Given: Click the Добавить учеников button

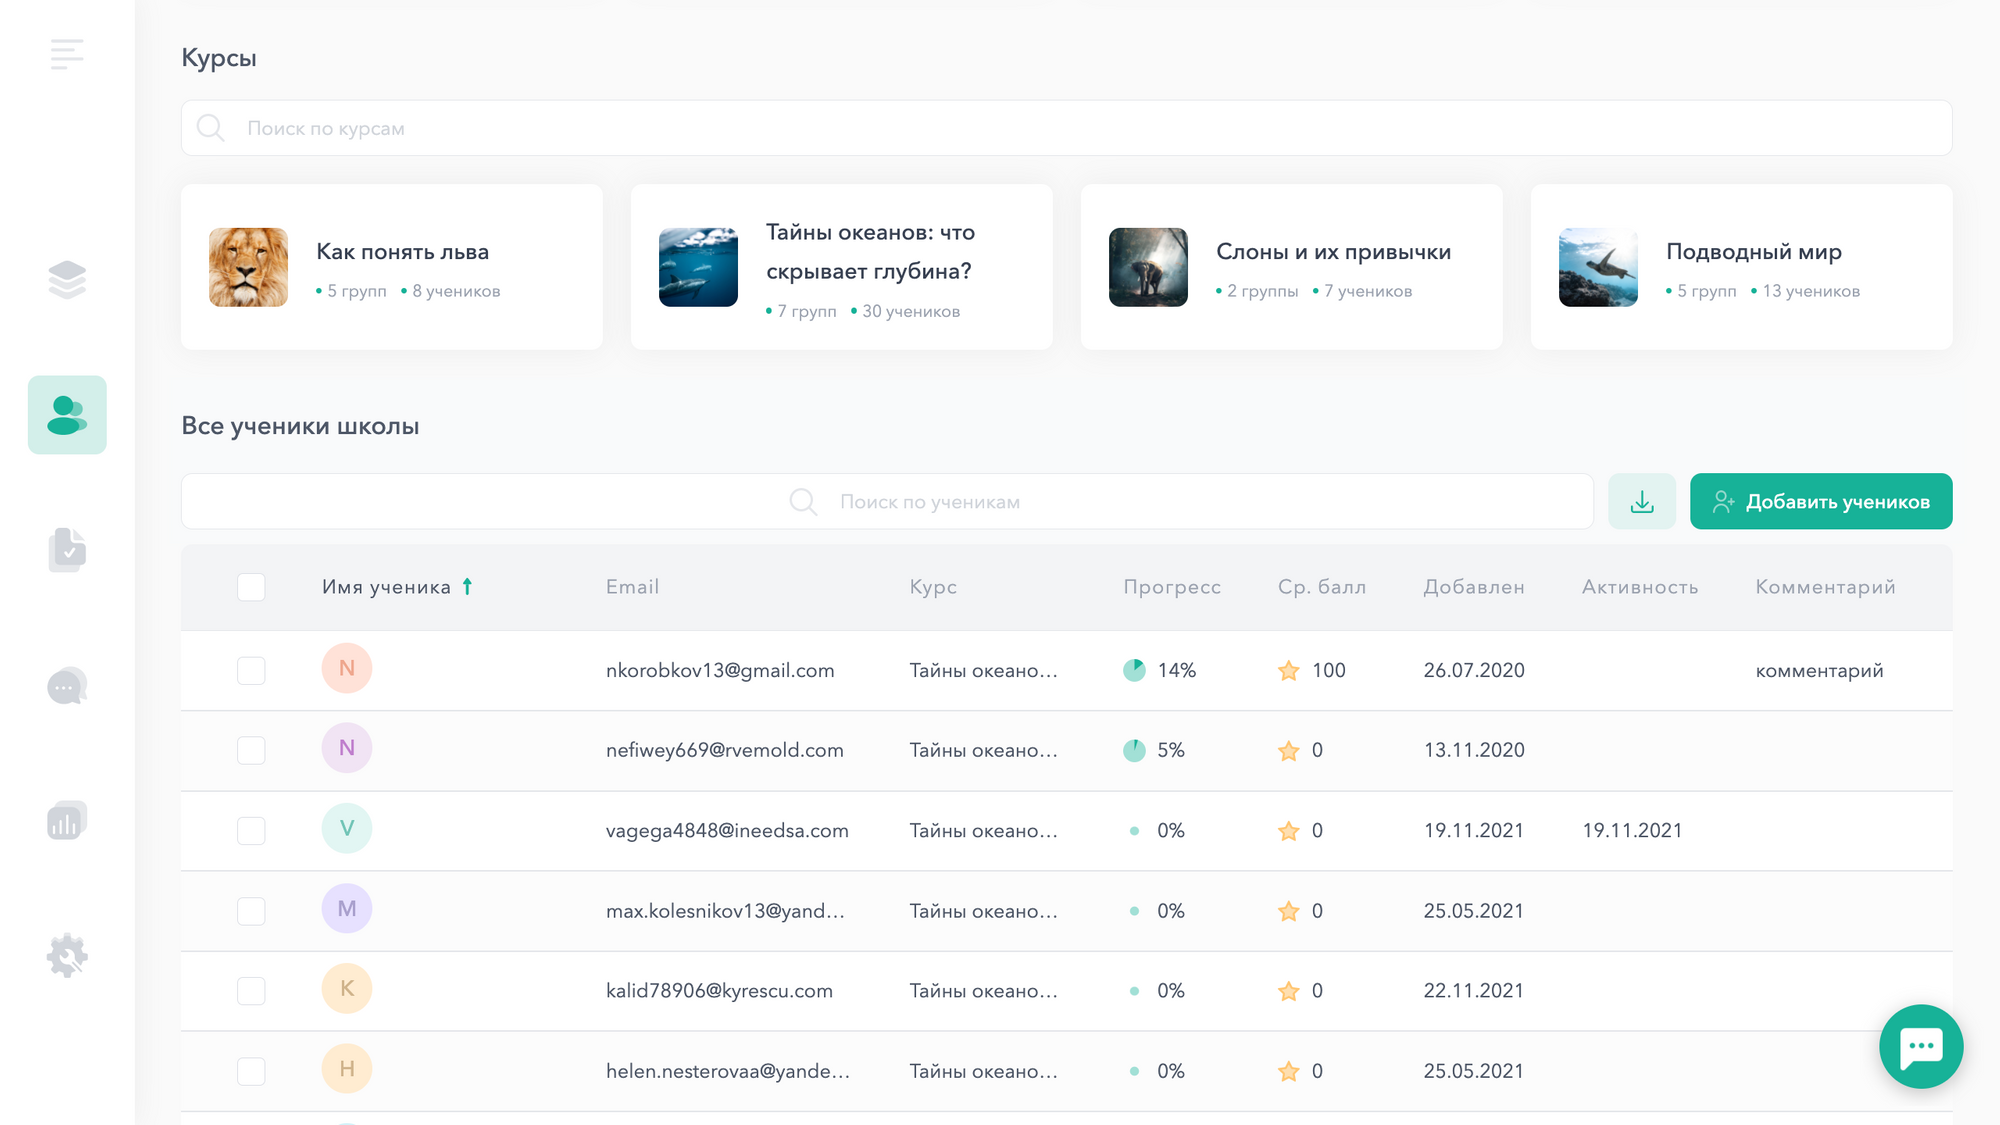Looking at the screenshot, I should 1820,502.
